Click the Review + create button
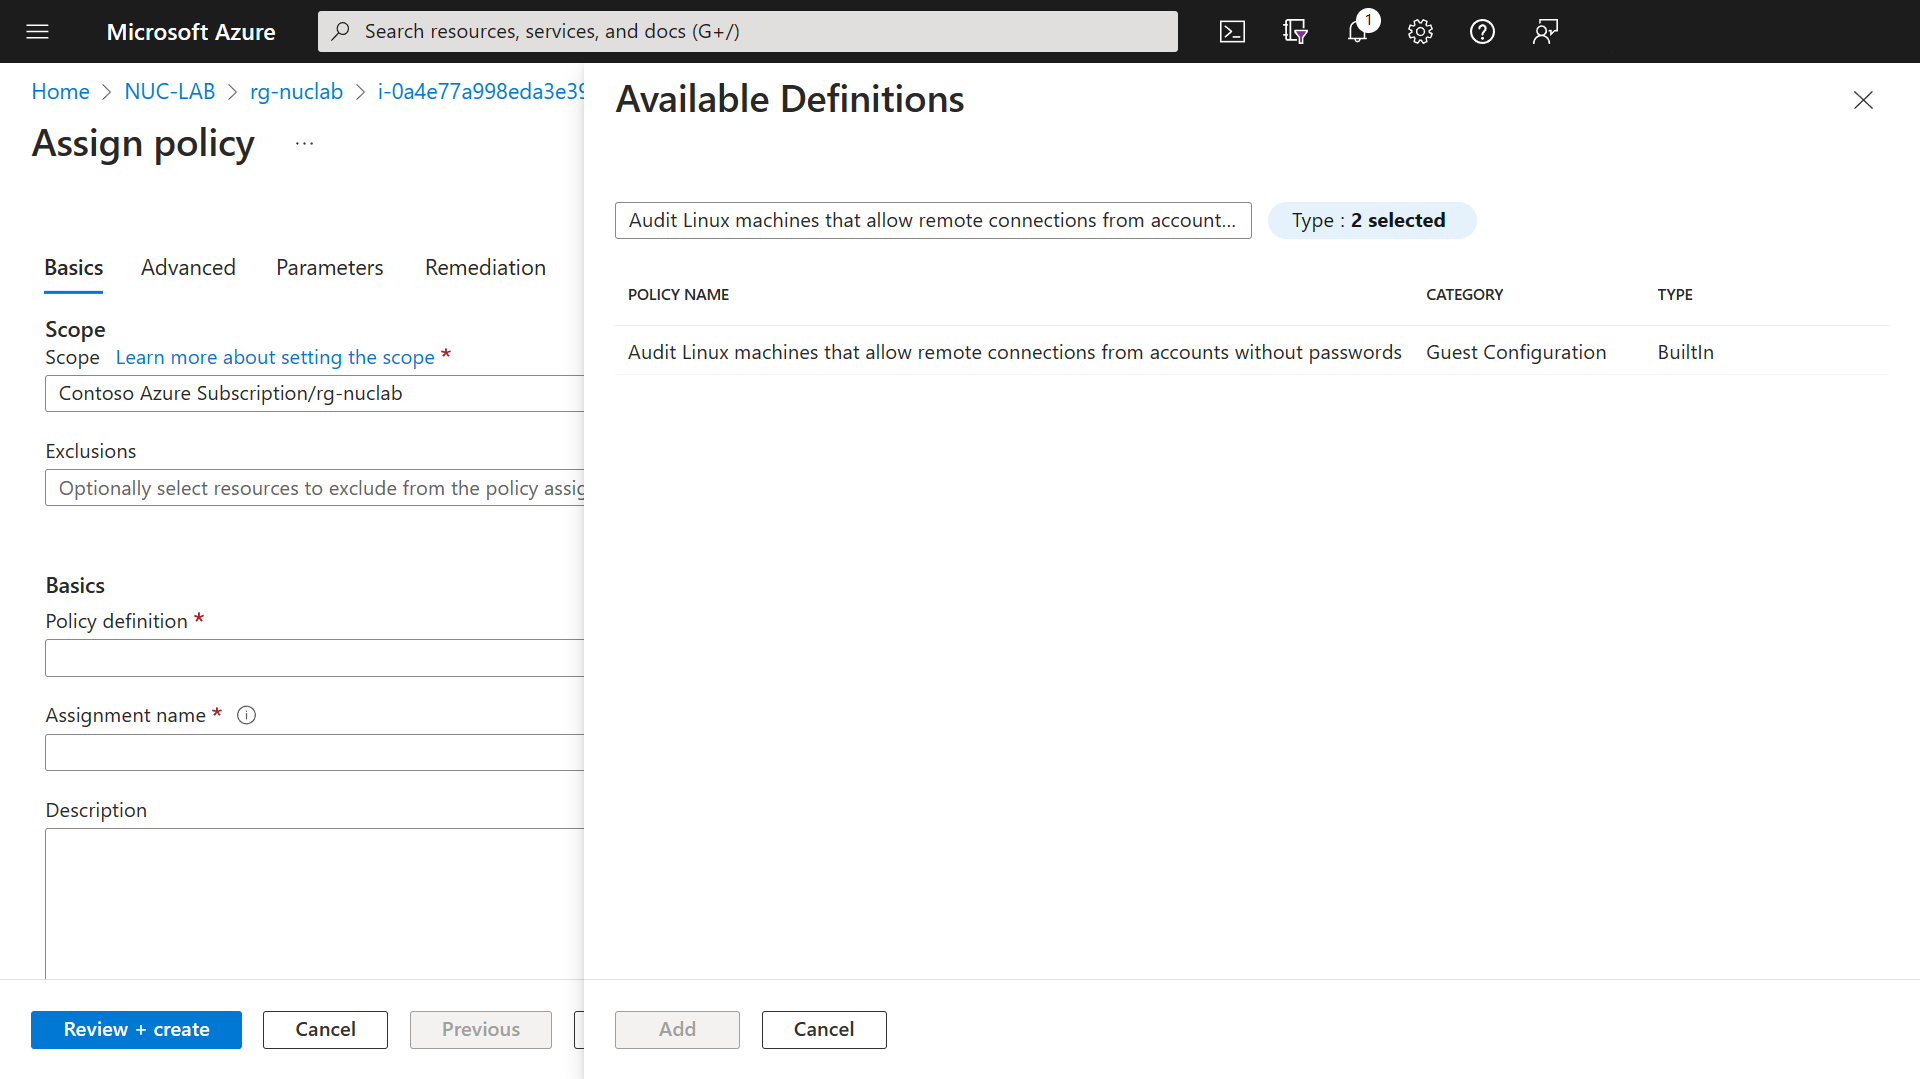 pos(136,1029)
